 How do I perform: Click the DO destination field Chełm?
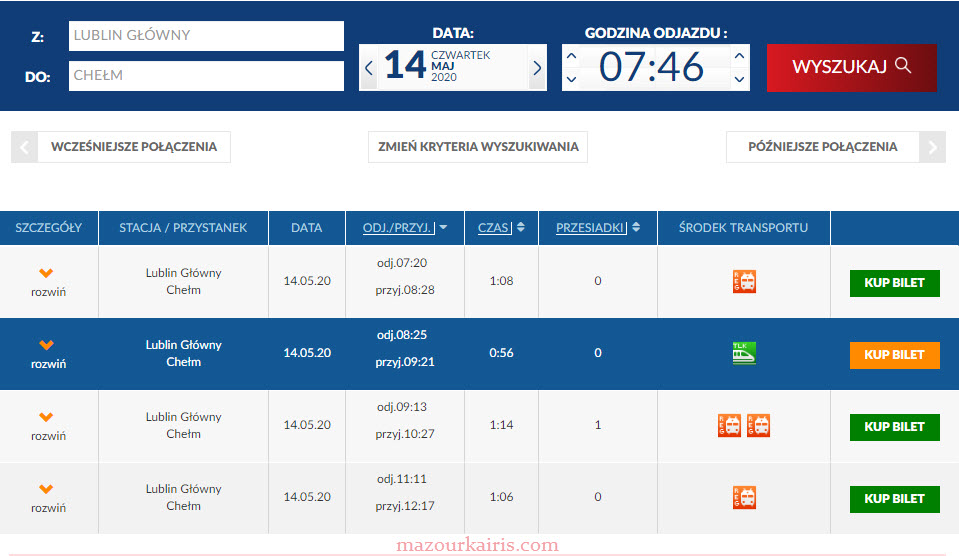click(x=206, y=75)
